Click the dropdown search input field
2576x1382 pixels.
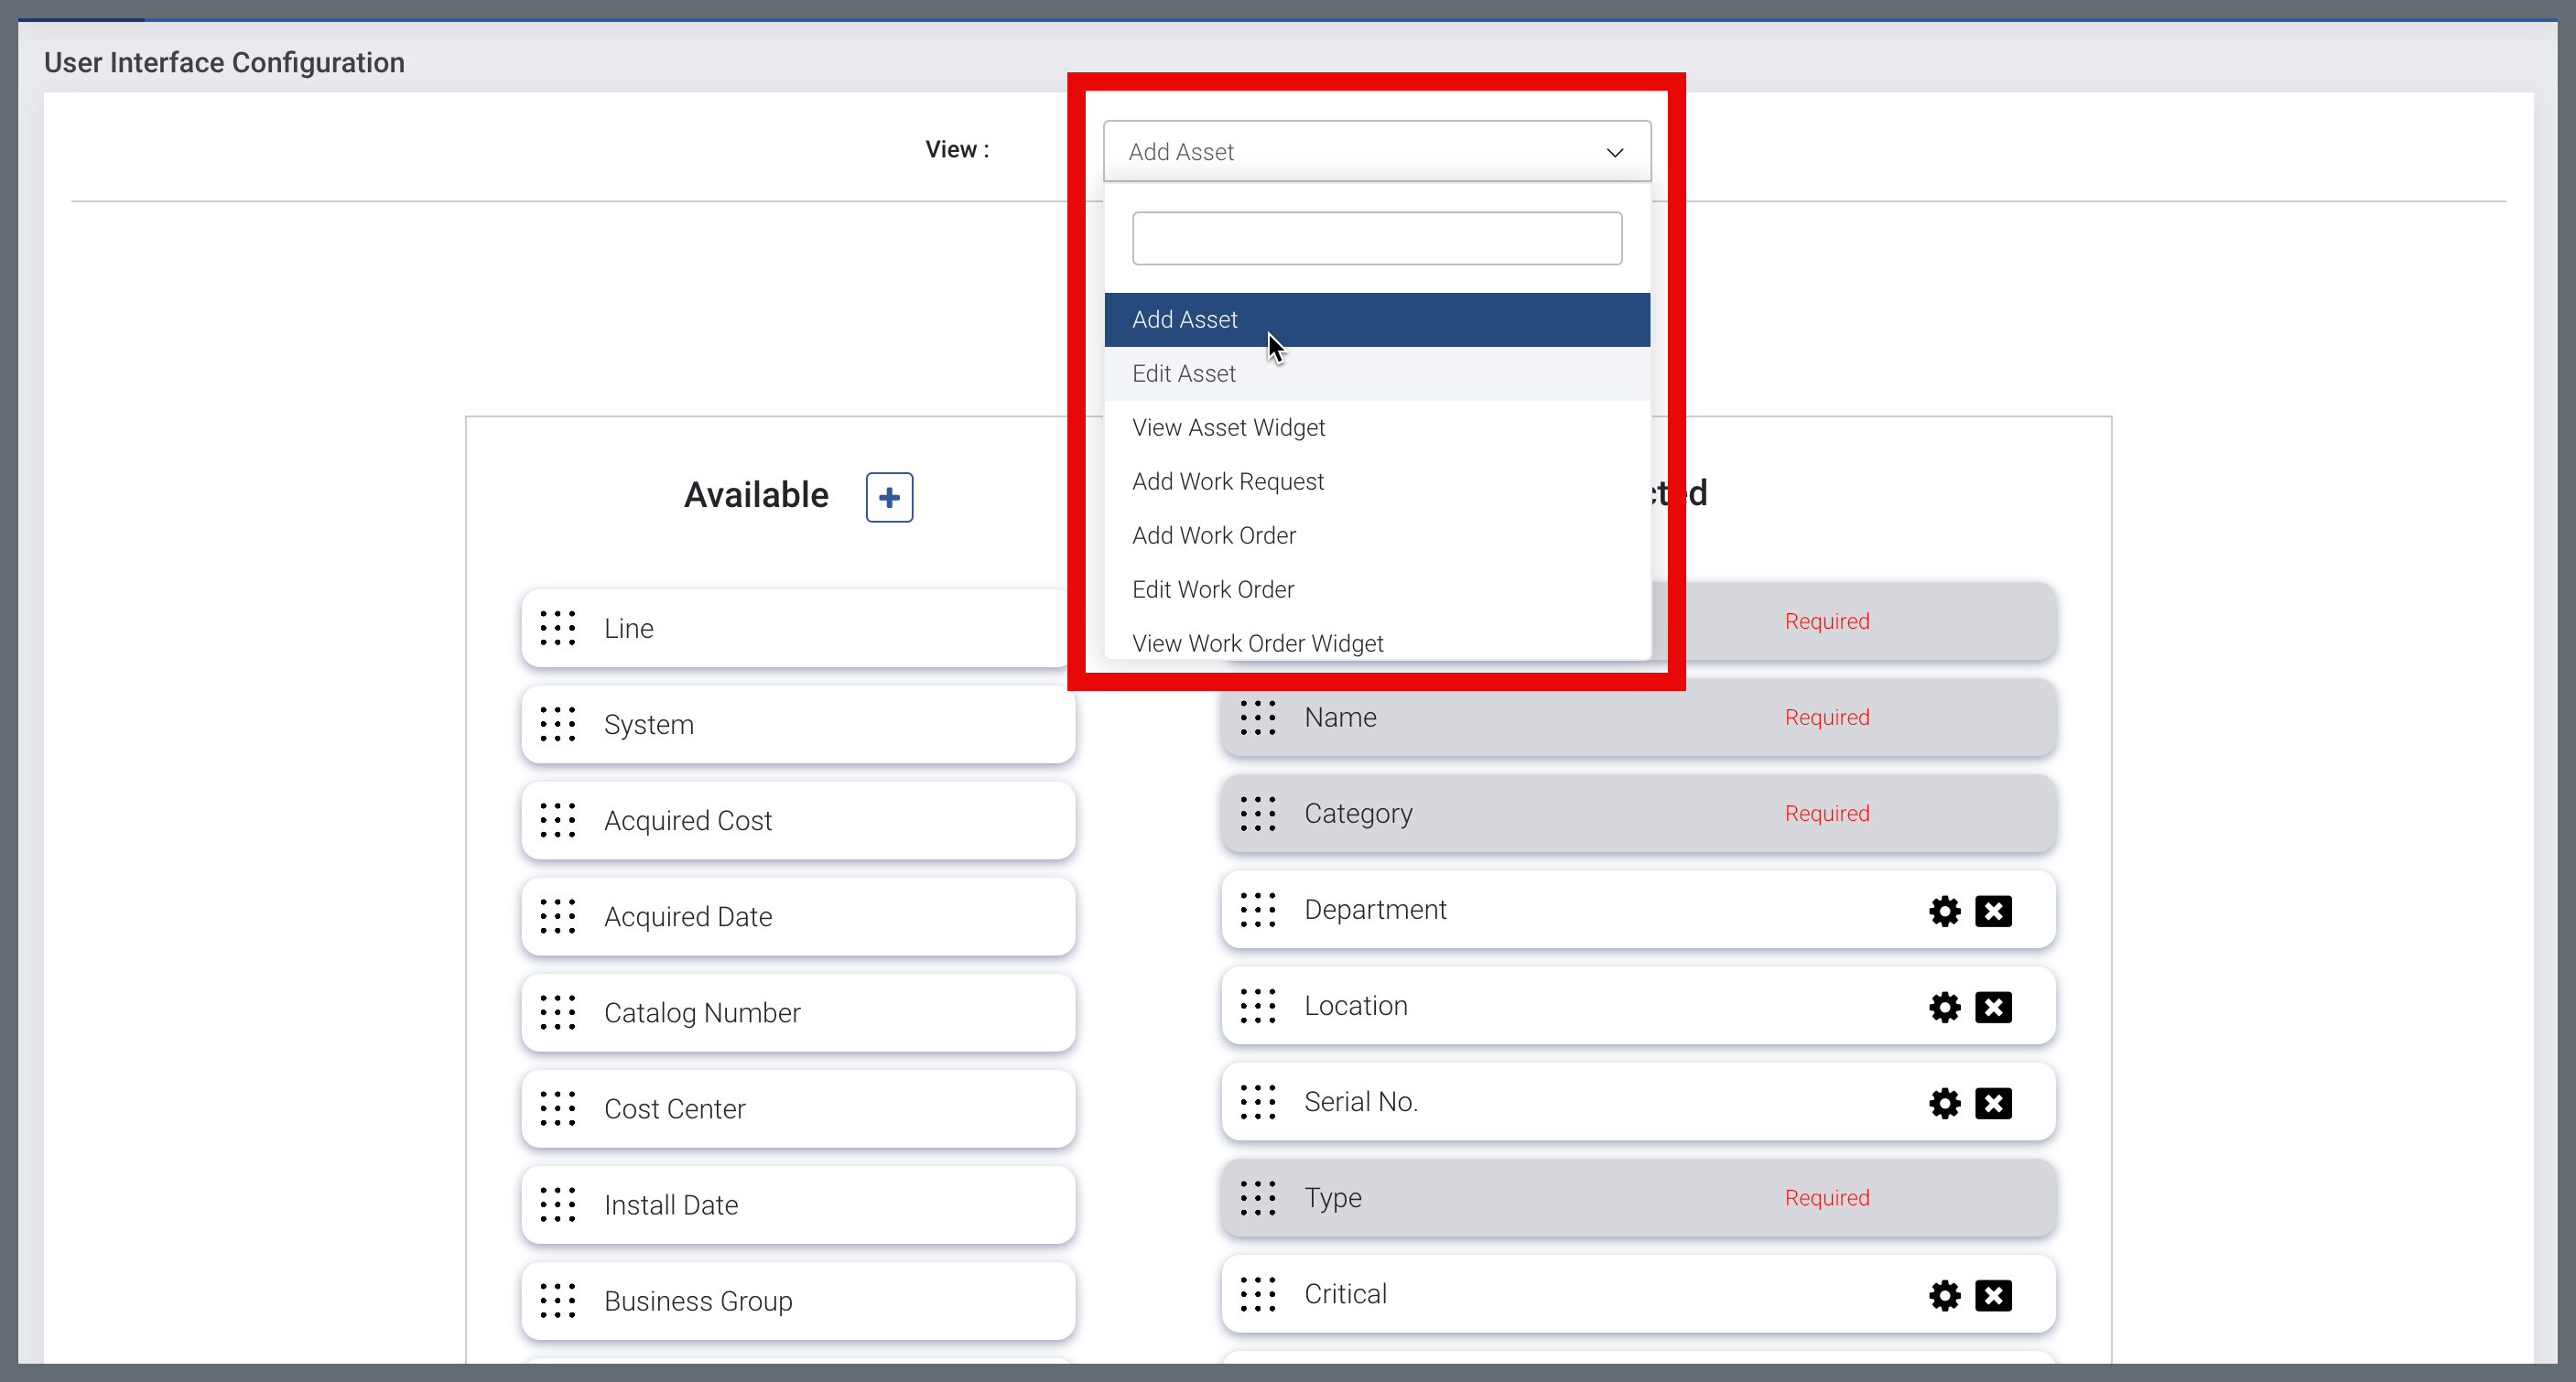(x=1376, y=238)
